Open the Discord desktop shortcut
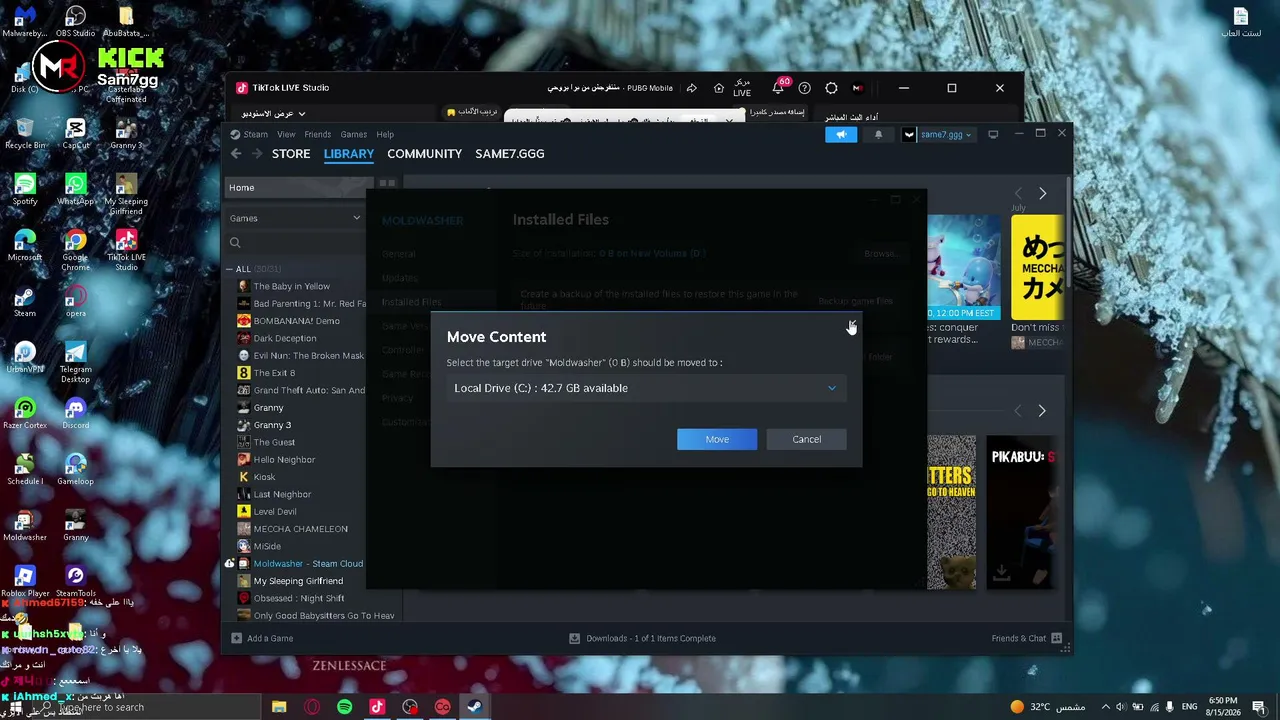The height and width of the screenshot is (720, 1280). [x=75, y=413]
